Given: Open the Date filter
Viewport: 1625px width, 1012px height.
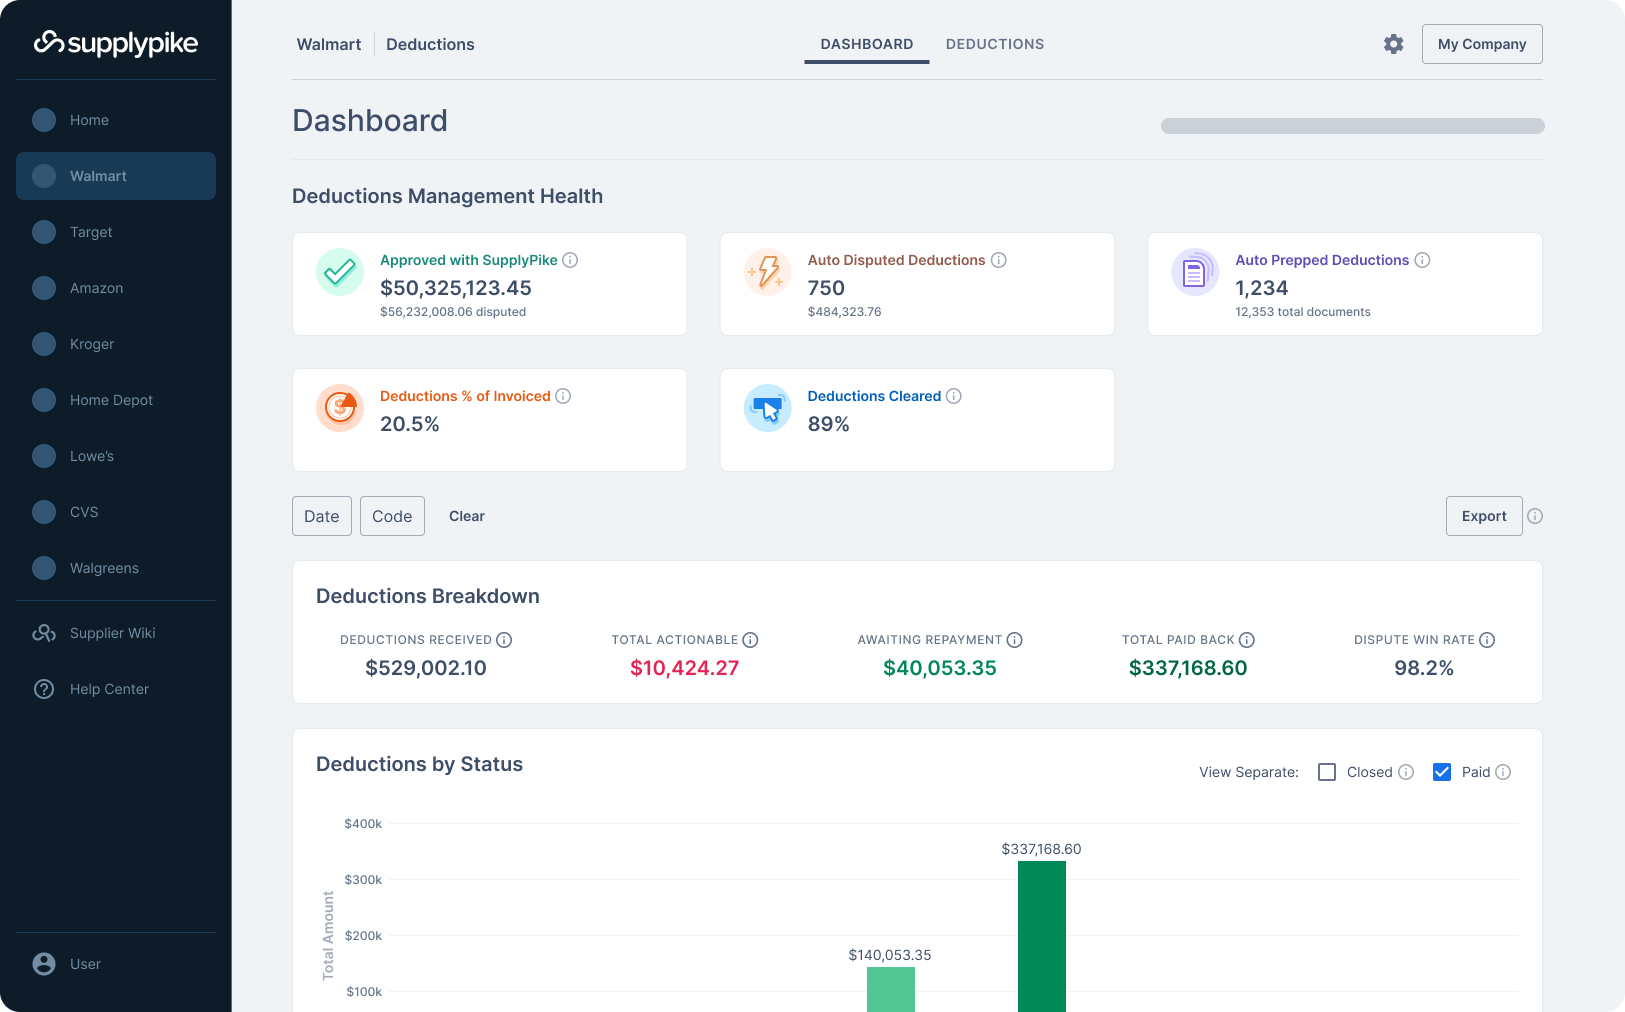Looking at the screenshot, I should 322,516.
